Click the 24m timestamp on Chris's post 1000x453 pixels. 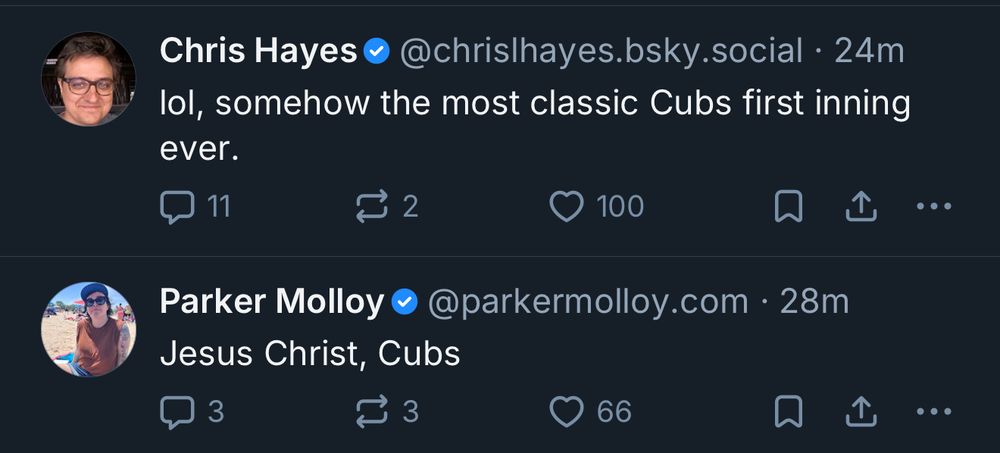point(869,51)
